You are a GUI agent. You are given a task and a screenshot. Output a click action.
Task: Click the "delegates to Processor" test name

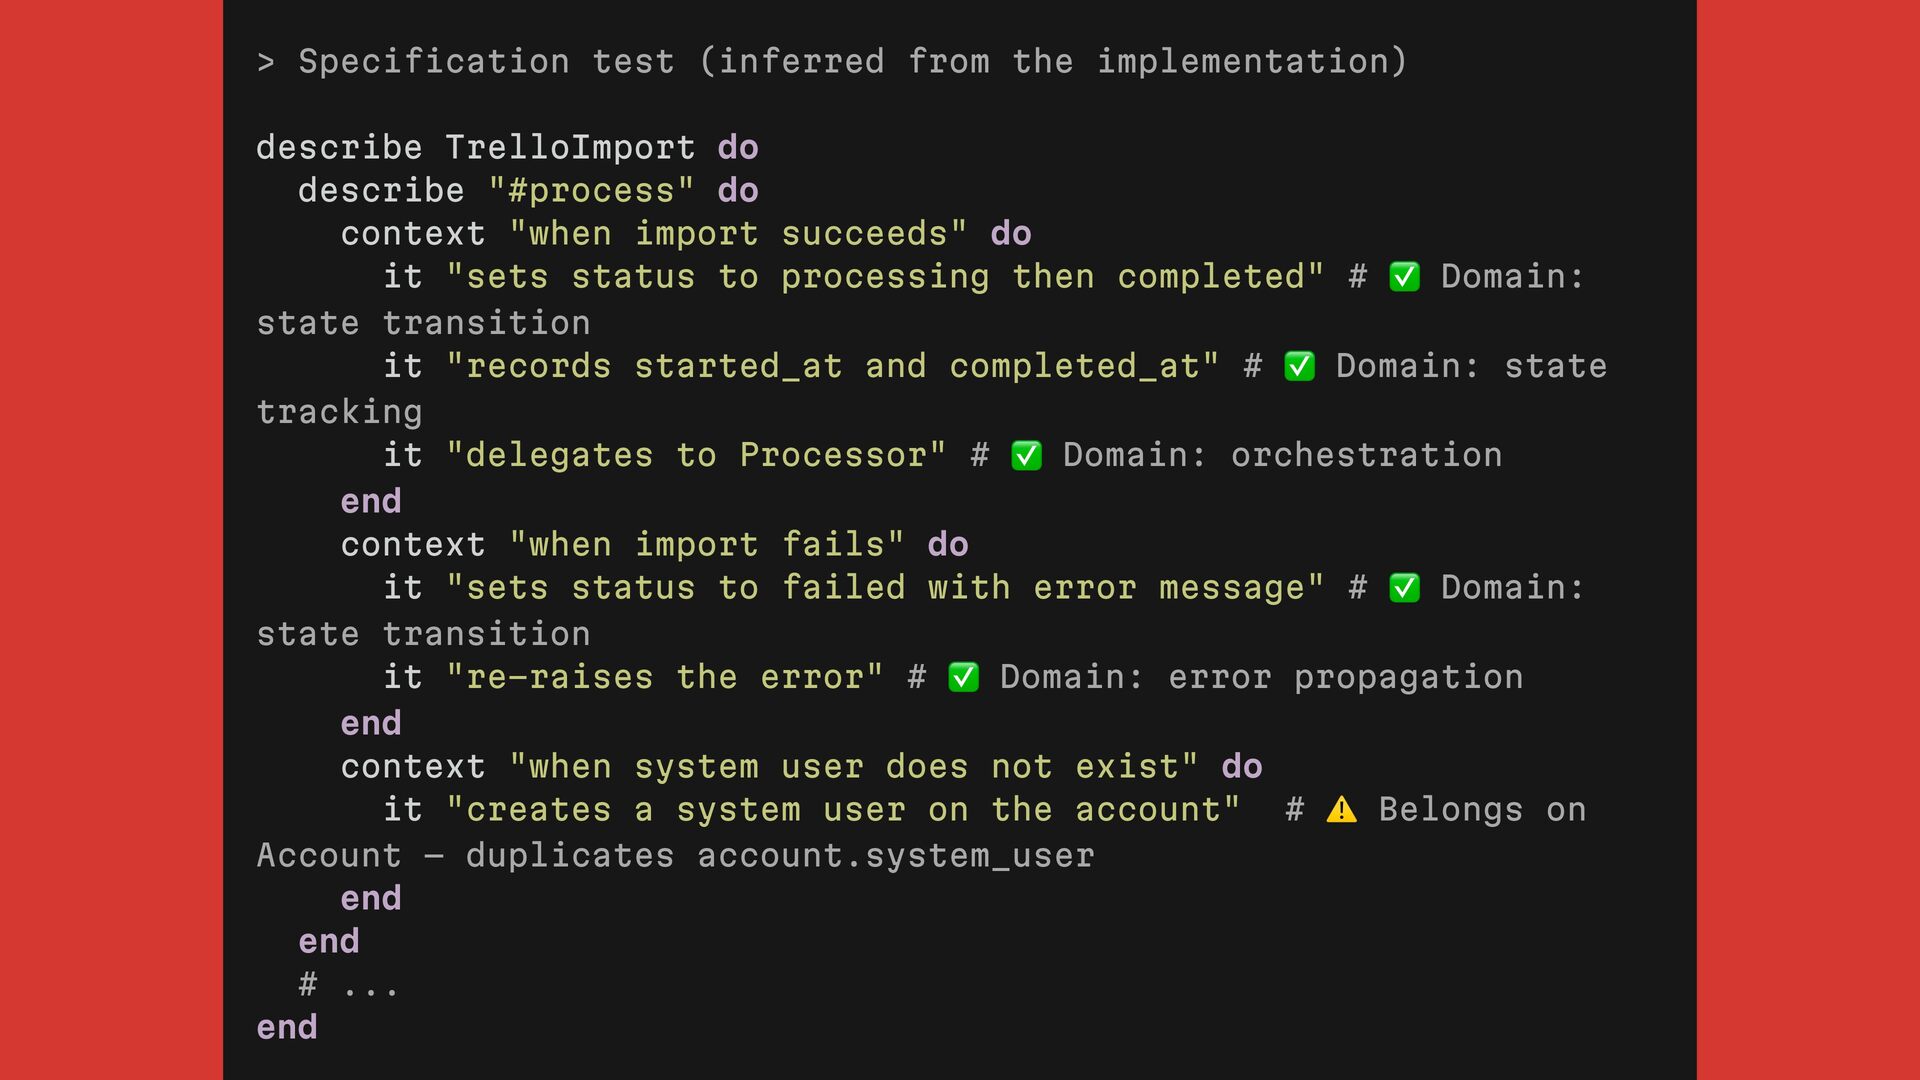point(695,456)
